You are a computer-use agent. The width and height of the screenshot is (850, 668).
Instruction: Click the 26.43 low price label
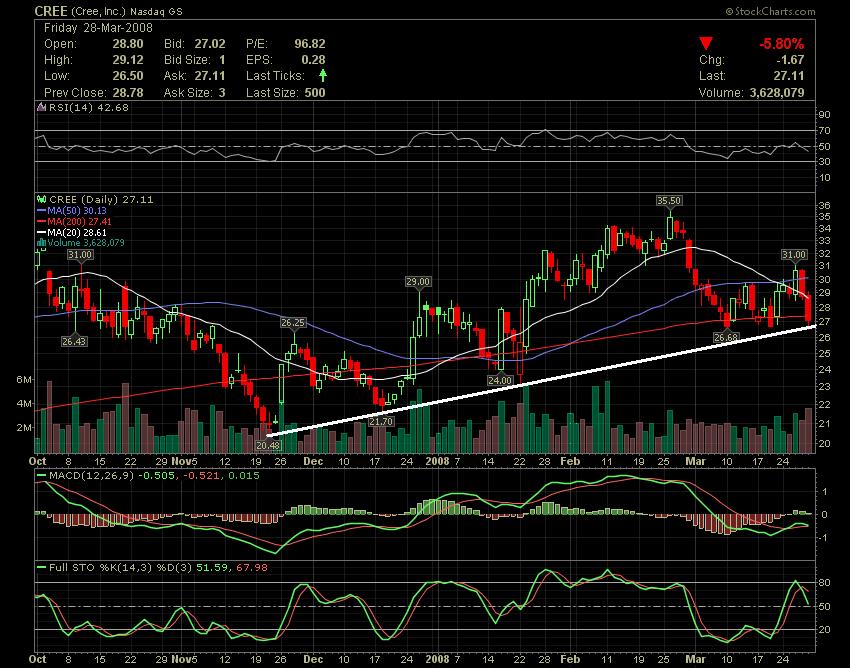(74, 342)
